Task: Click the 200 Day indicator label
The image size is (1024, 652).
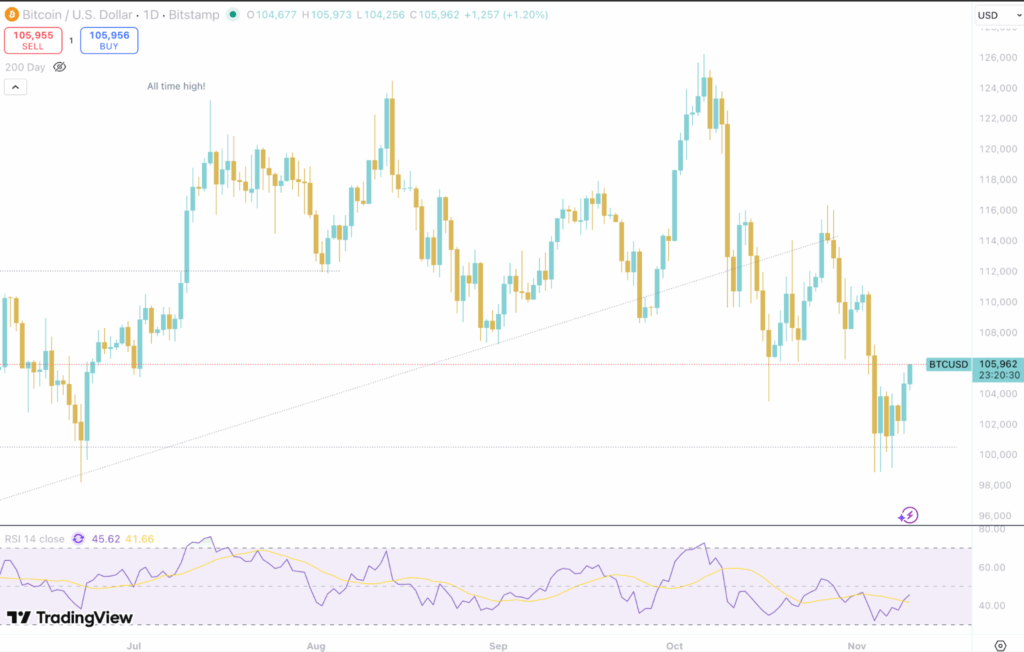Action: [x=24, y=67]
